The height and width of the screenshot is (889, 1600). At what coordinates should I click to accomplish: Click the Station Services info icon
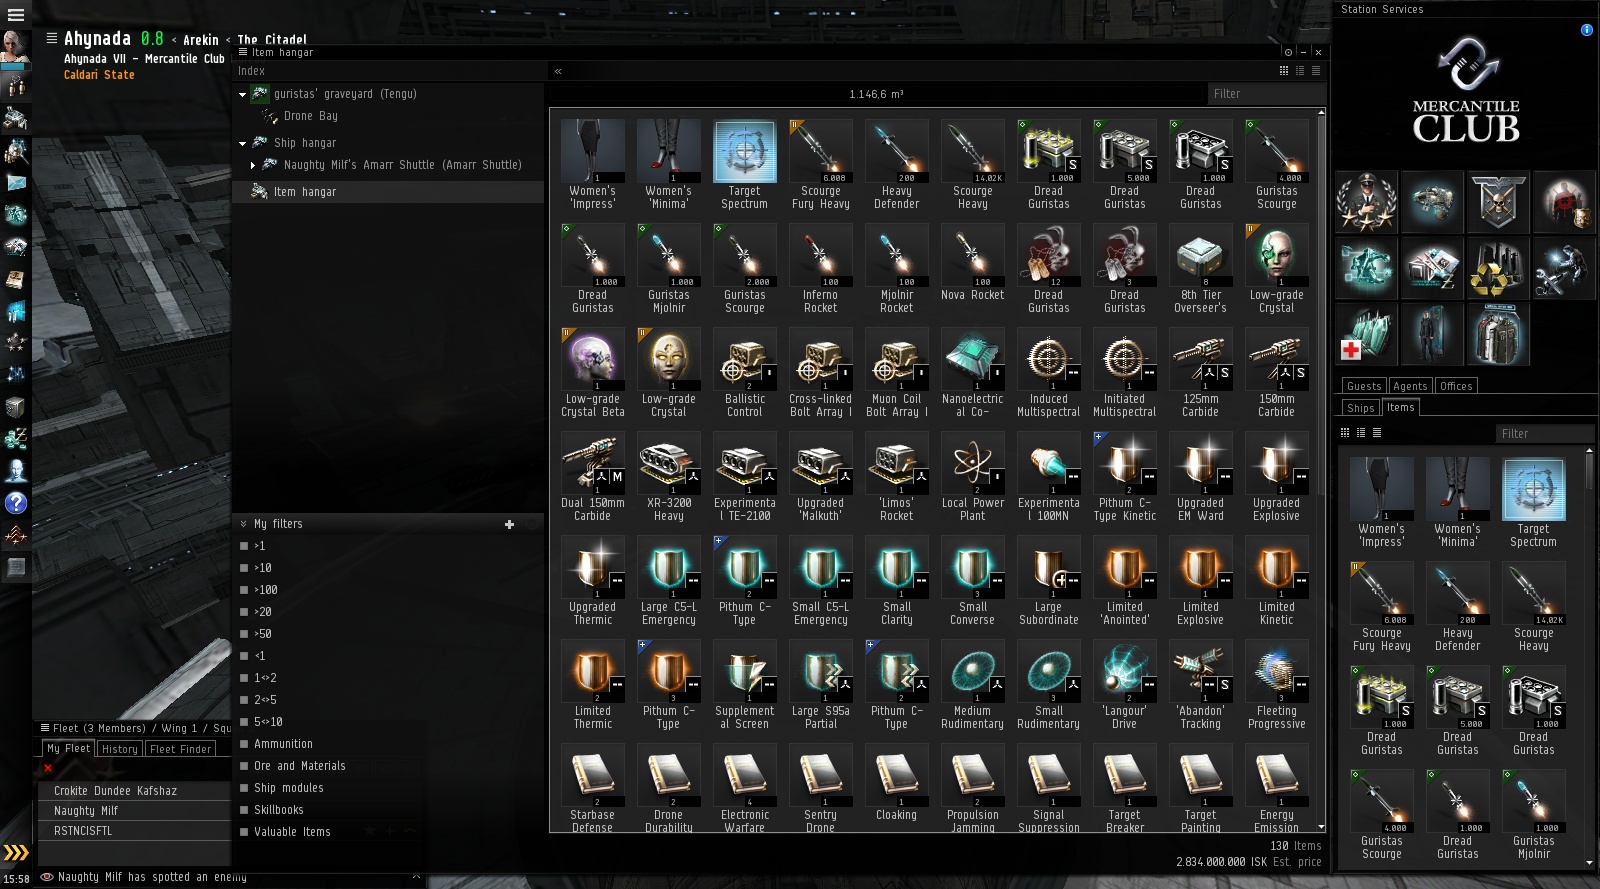pyautogui.click(x=1586, y=30)
